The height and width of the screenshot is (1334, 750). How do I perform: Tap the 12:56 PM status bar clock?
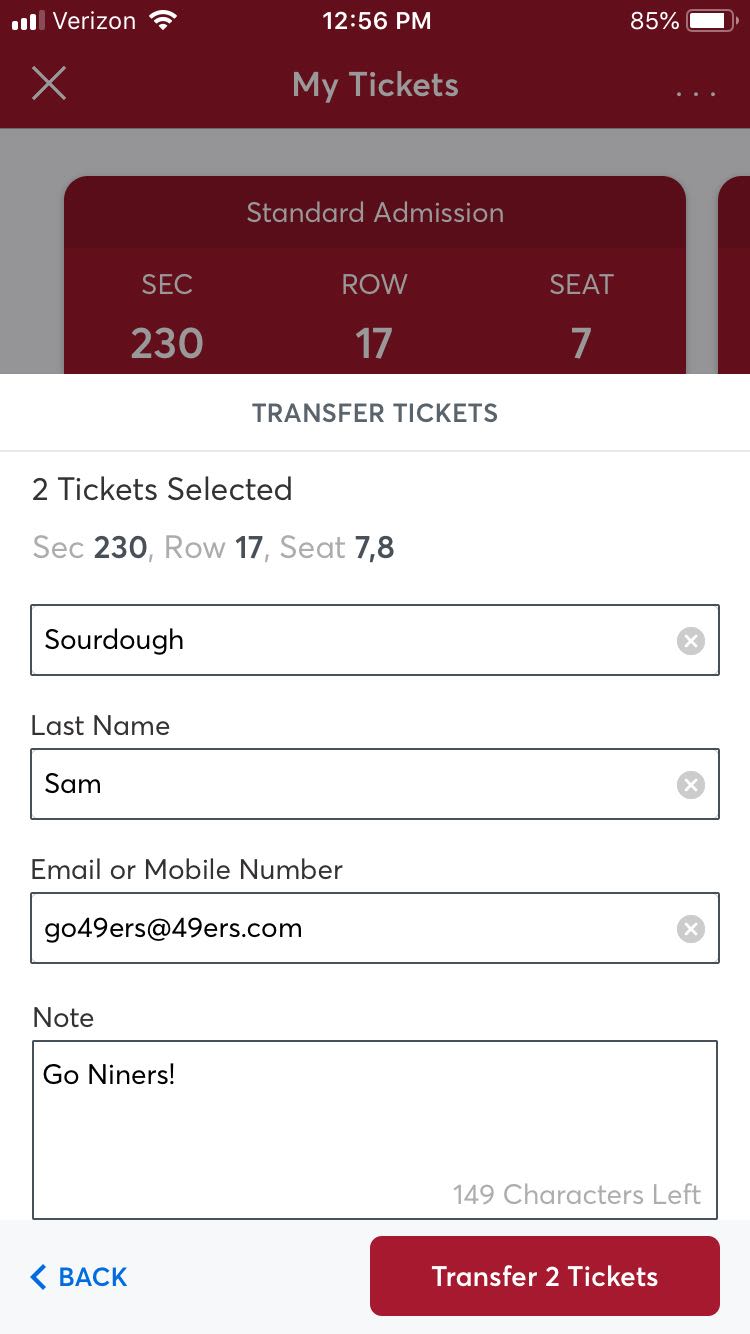click(x=377, y=21)
